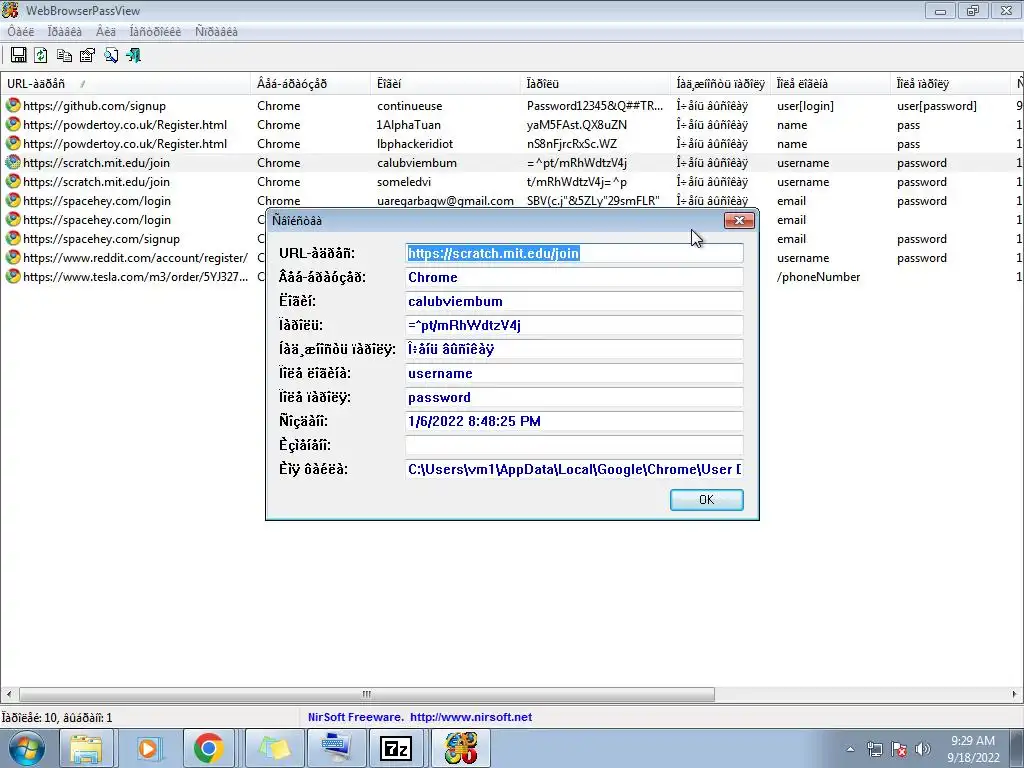Click login cell 'lbphackeridiot'
This screenshot has width=1024, height=768.
[415, 144]
